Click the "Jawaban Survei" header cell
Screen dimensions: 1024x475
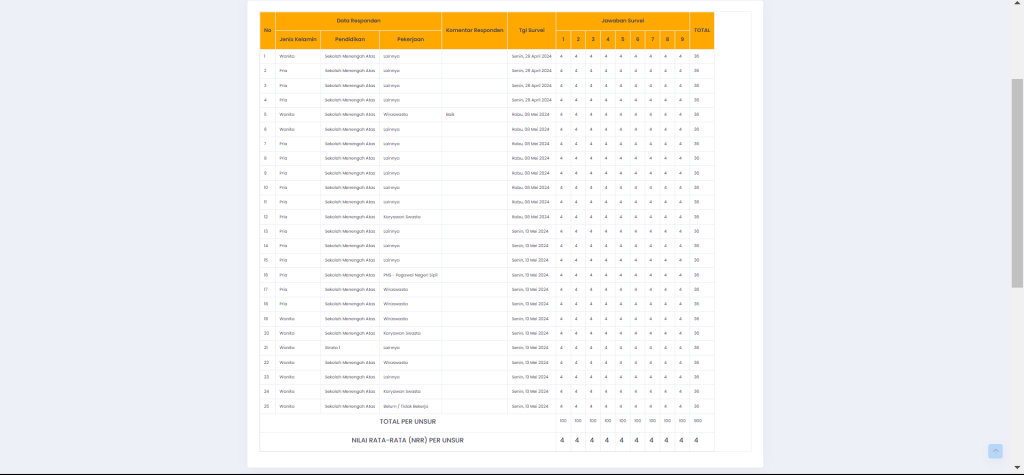(622, 21)
